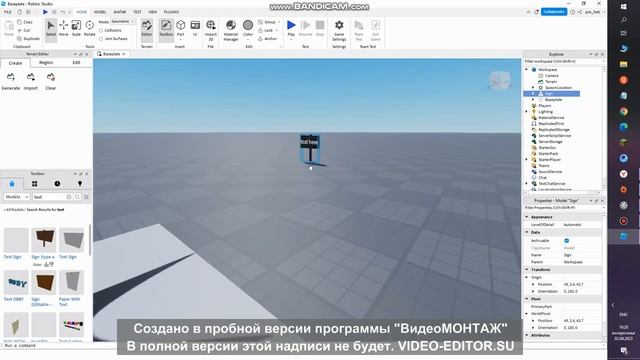640x360 pixels.
Task: Open the Mode Geometric dropdown
Action: tap(123, 21)
